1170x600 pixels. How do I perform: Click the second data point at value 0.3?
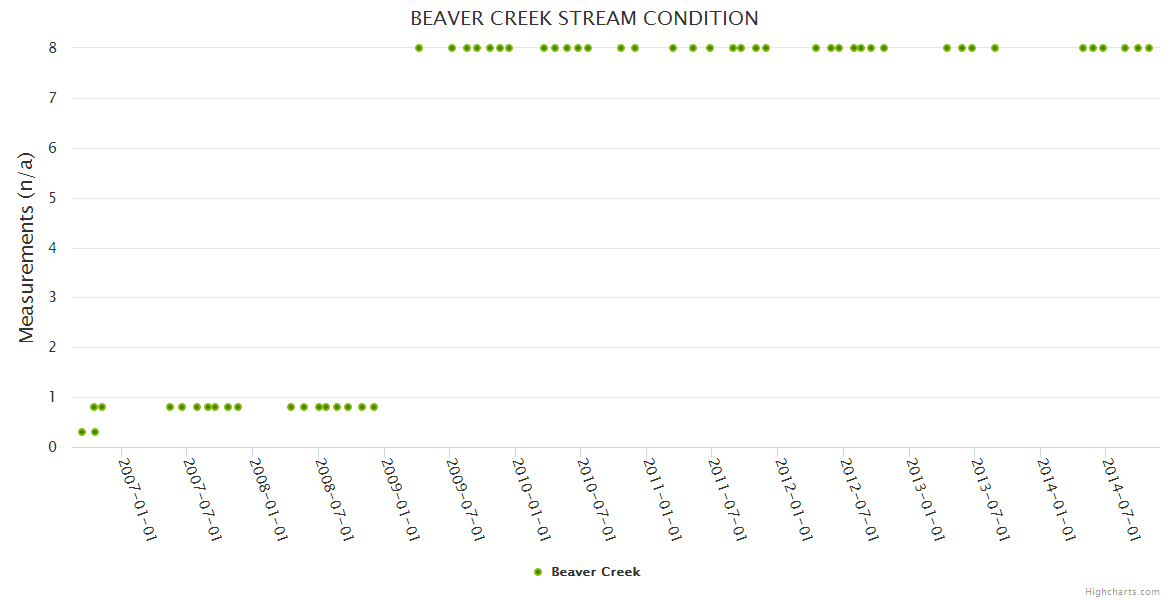coord(95,432)
